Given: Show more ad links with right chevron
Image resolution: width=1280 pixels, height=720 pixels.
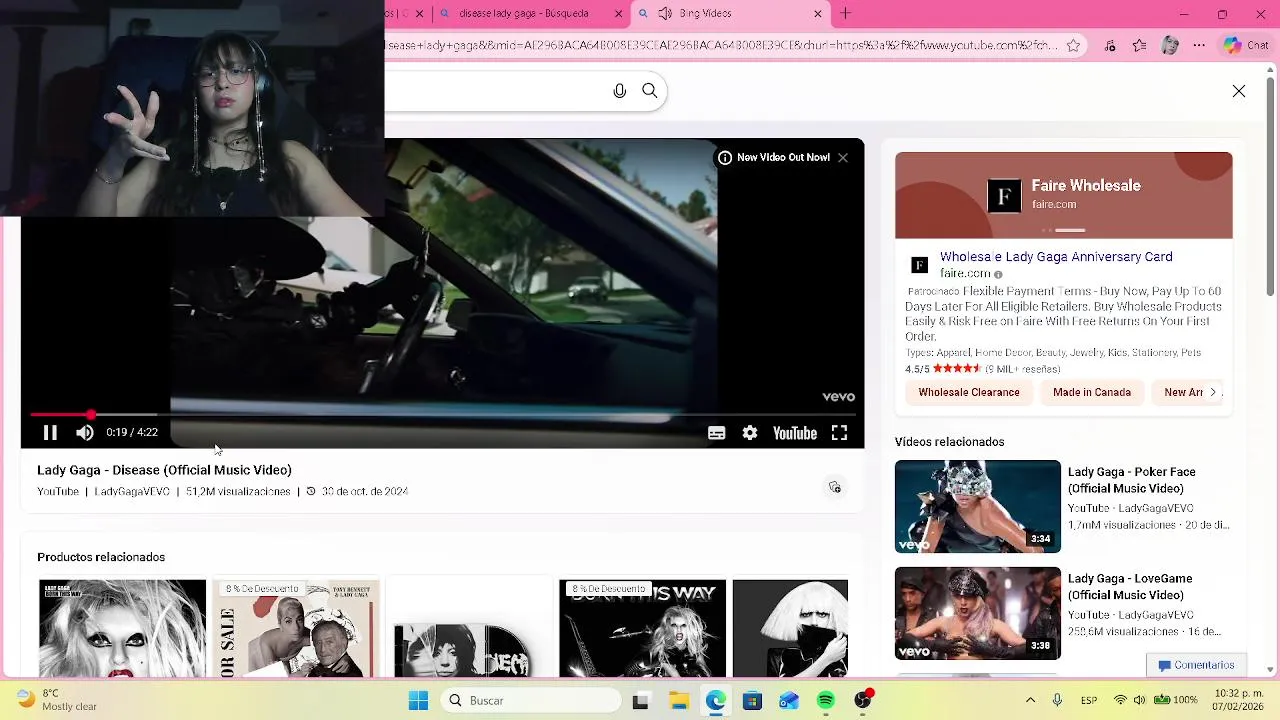Looking at the screenshot, I should (1213, 392).
